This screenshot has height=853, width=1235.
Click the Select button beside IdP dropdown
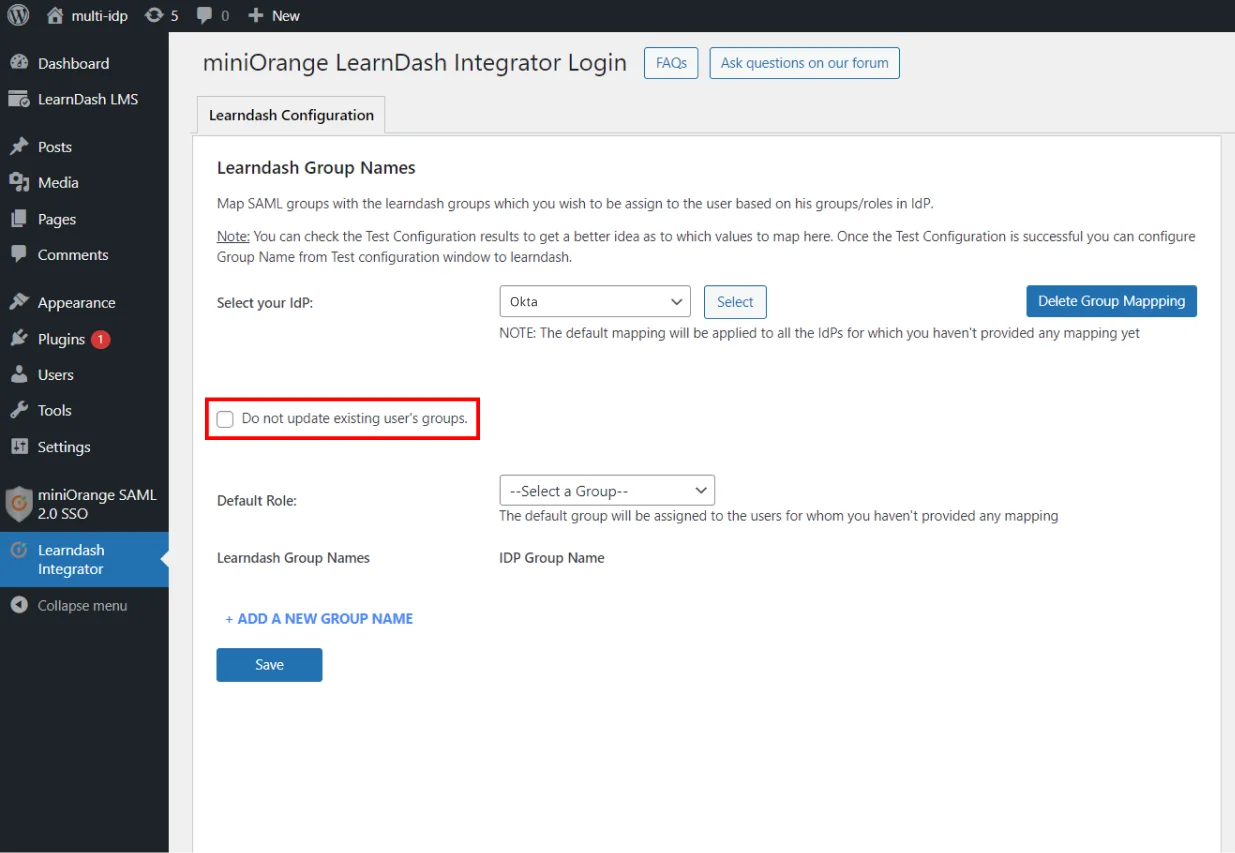[x=735, y=302]
